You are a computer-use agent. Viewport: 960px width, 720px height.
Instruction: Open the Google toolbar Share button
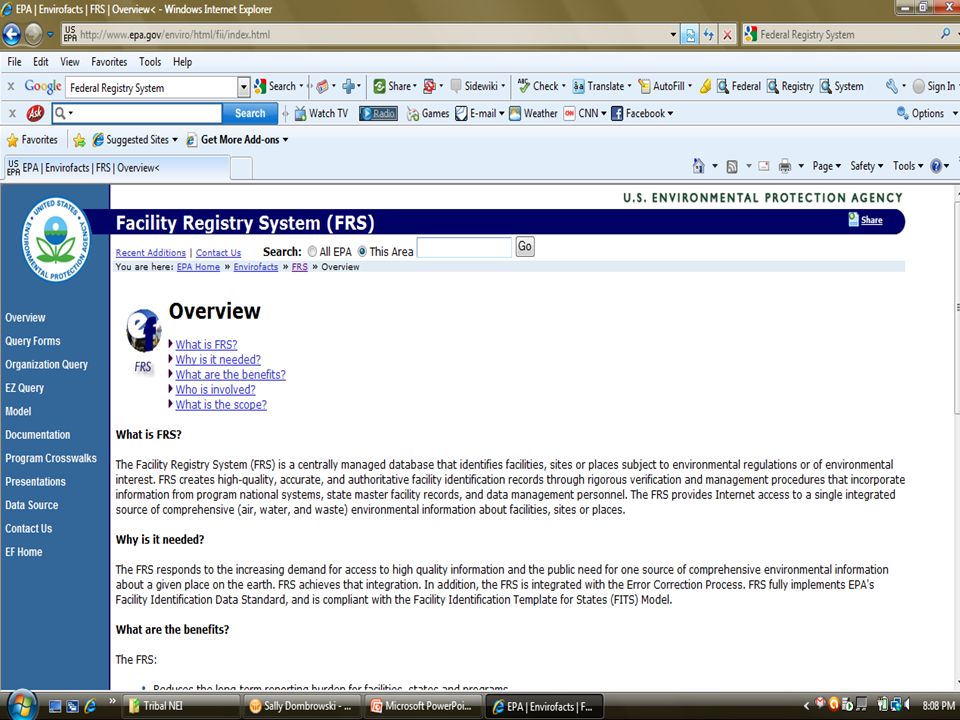(x=394, y=86)
